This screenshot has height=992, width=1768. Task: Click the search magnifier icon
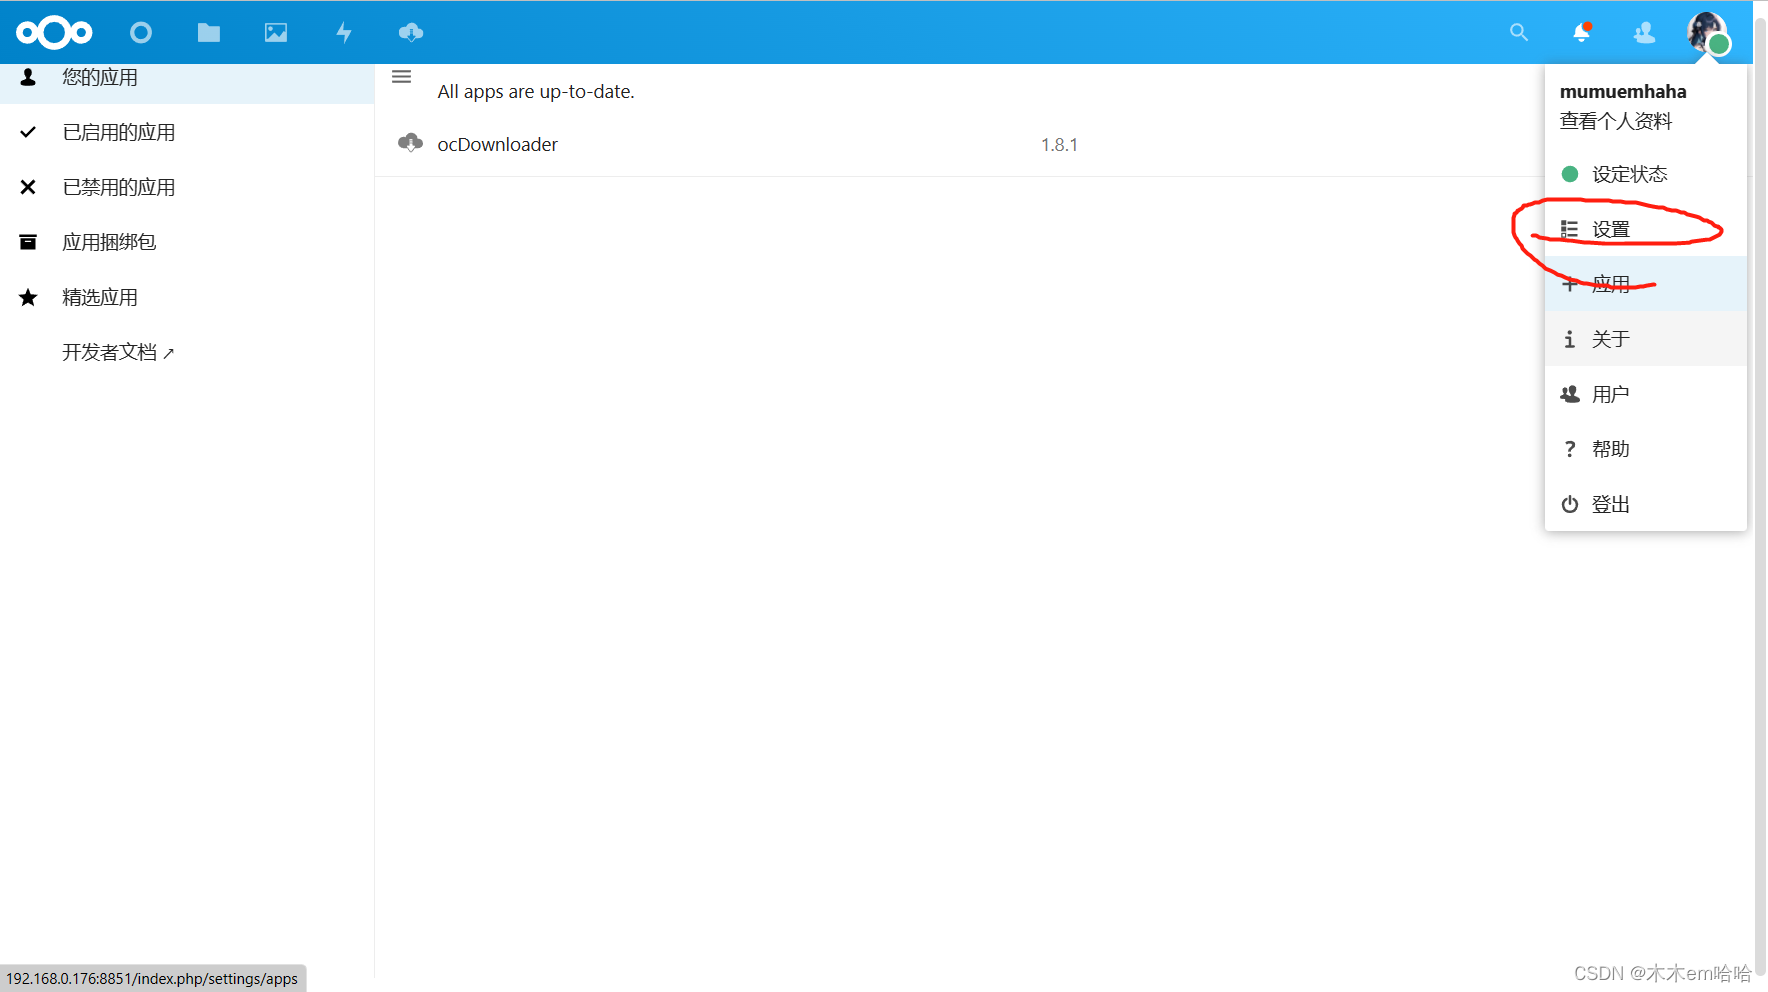click(x=1518, y=33)
